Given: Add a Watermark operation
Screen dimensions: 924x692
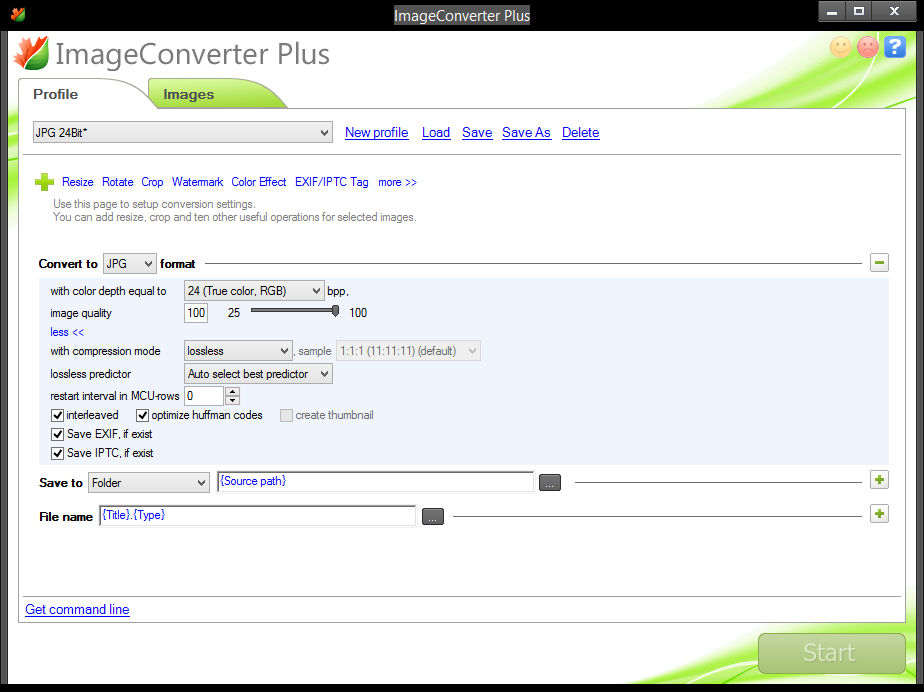Looking at the screenshot, I should tap(197, 182).
